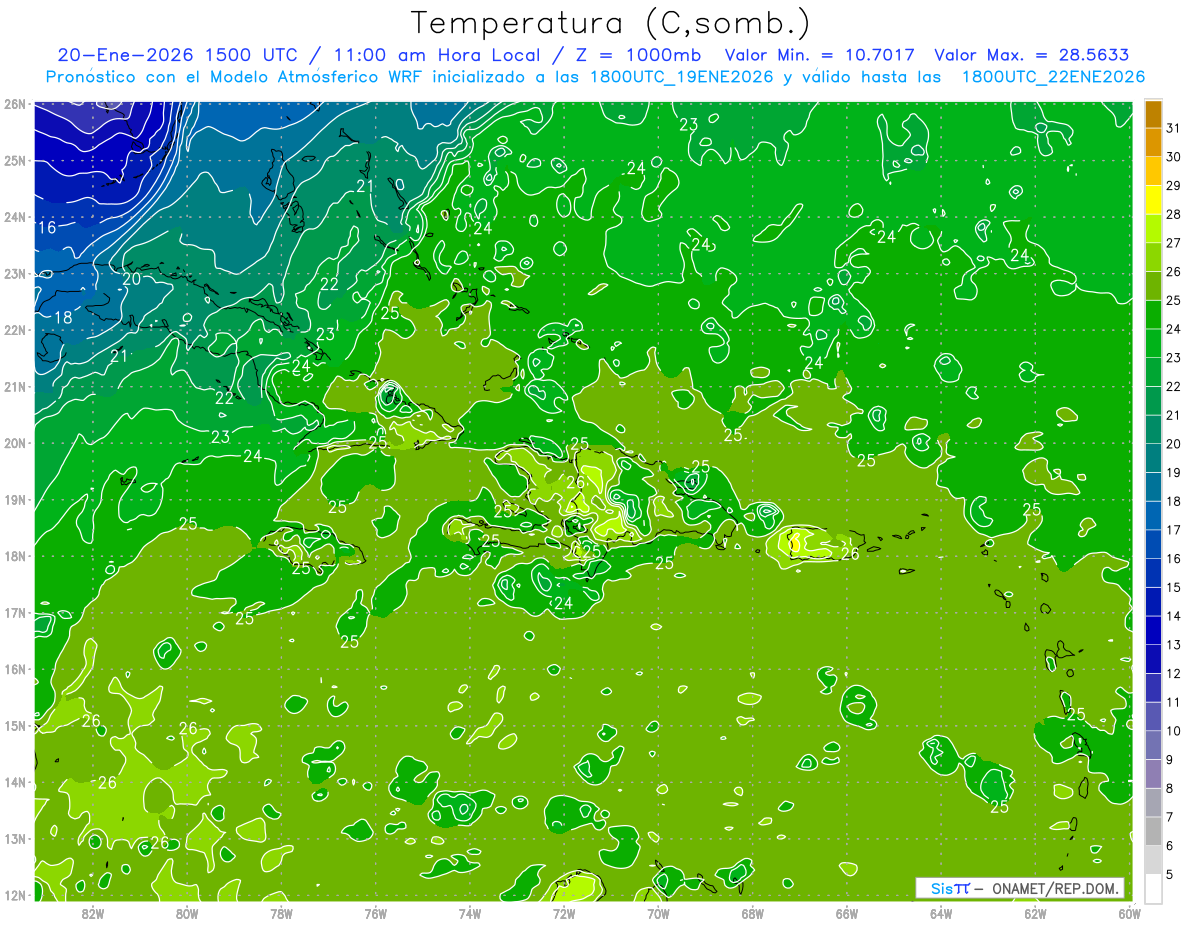Click the latitude axis label 20N

pyautogui.click(x=14, y=443)
